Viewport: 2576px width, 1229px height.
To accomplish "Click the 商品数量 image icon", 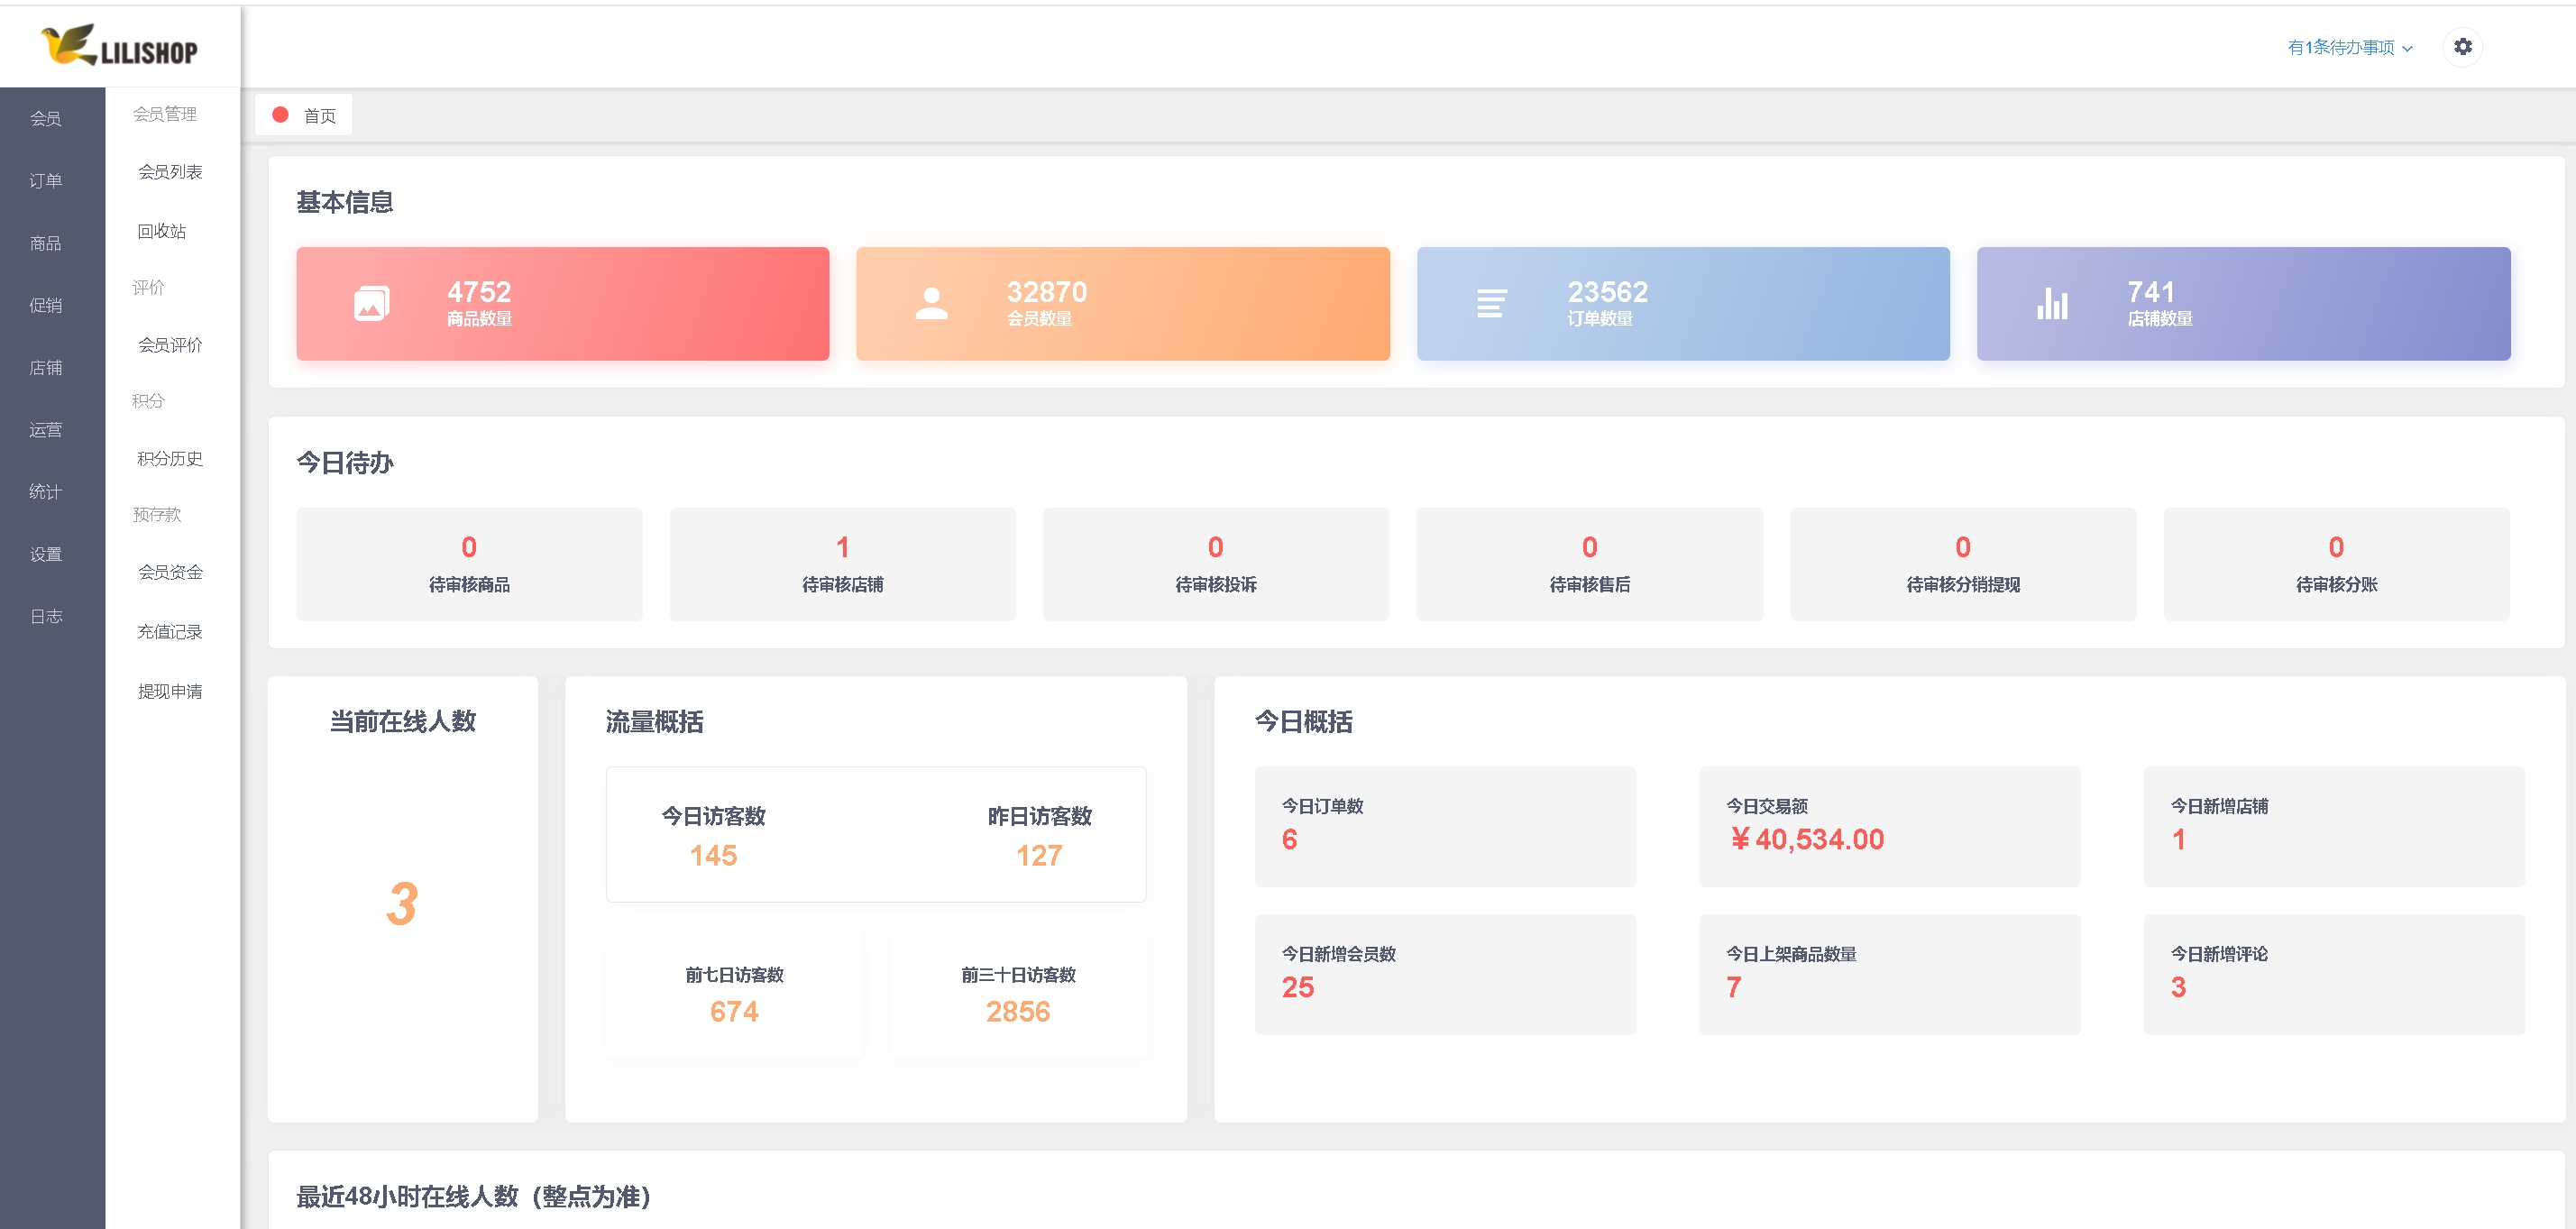I will pyautogui.click(x=372, y=303).
